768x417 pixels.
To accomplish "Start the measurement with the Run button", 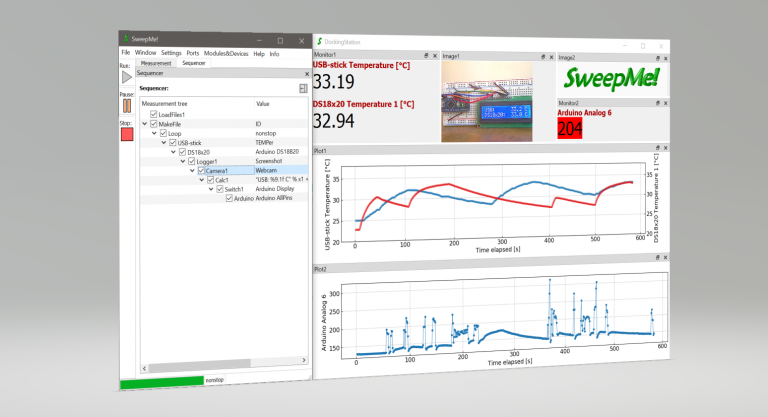I will click(127, 77).
